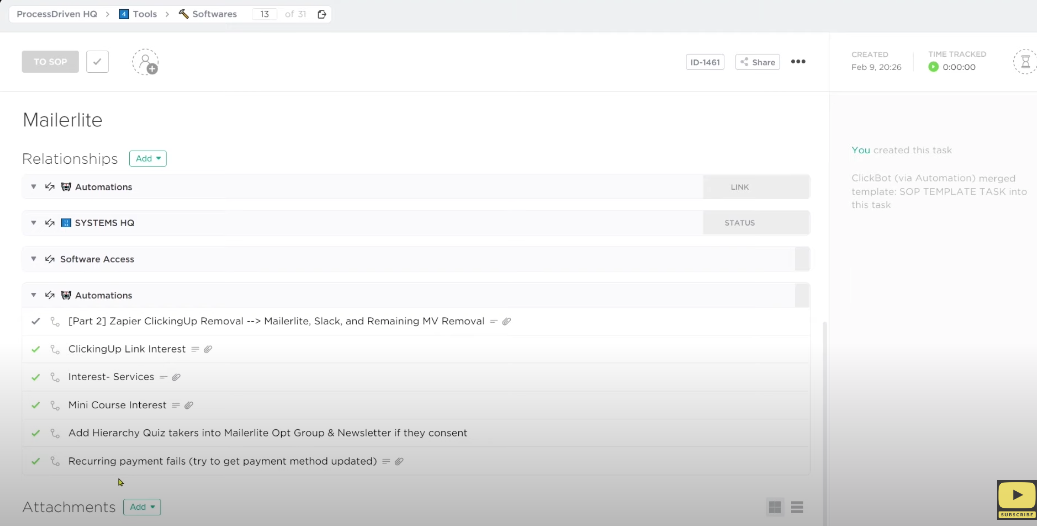Collapse the first Automations relationship section

click(33, 187)
